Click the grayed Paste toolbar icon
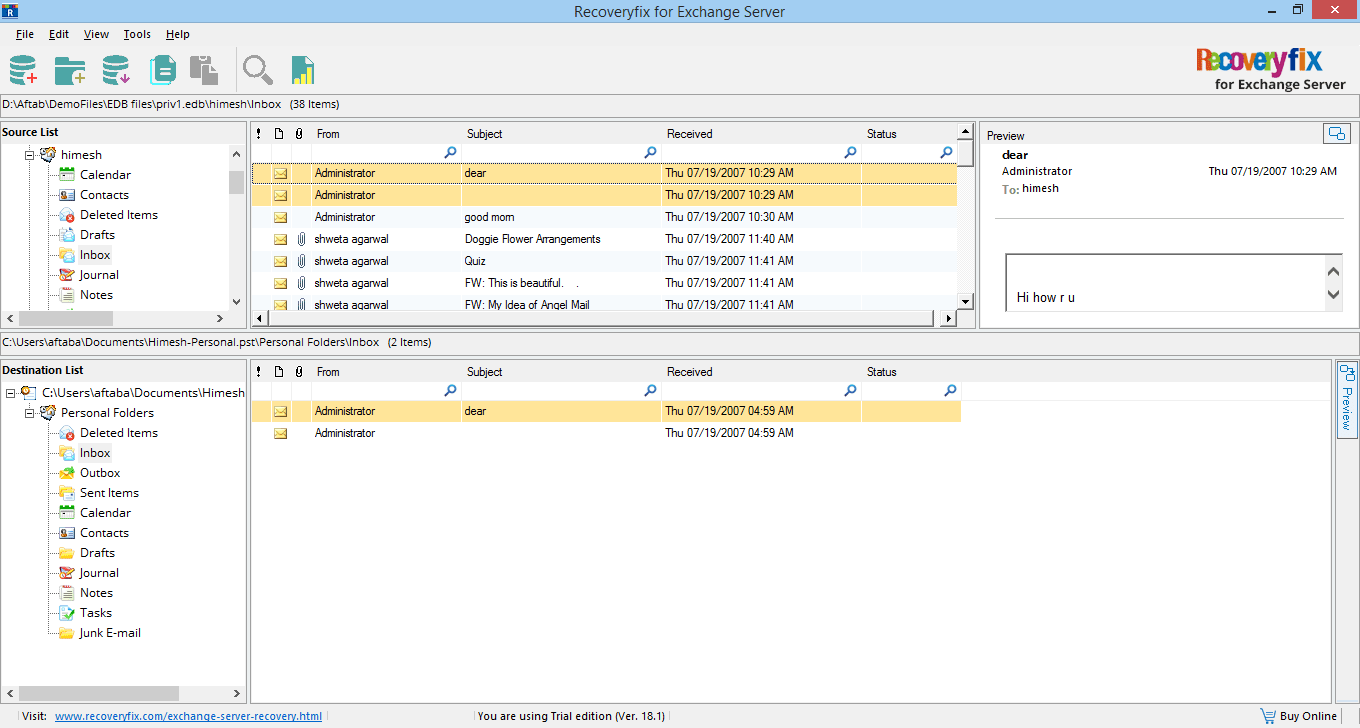 pyautogui.click(x=204, y=70)
